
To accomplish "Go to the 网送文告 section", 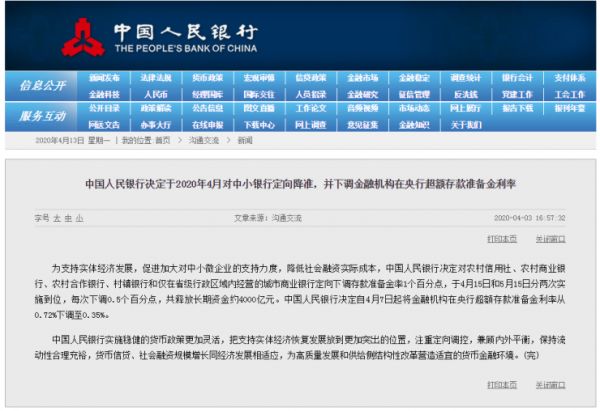I will 104,125.
